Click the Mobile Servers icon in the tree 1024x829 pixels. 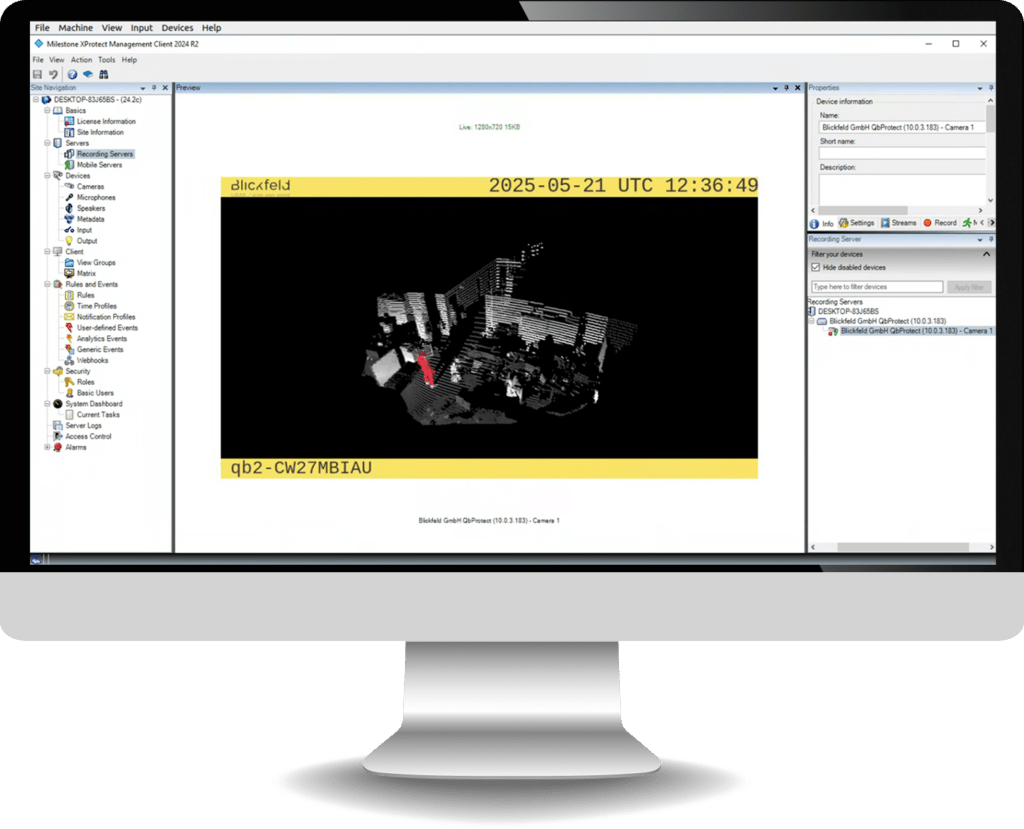pos(69,165)
